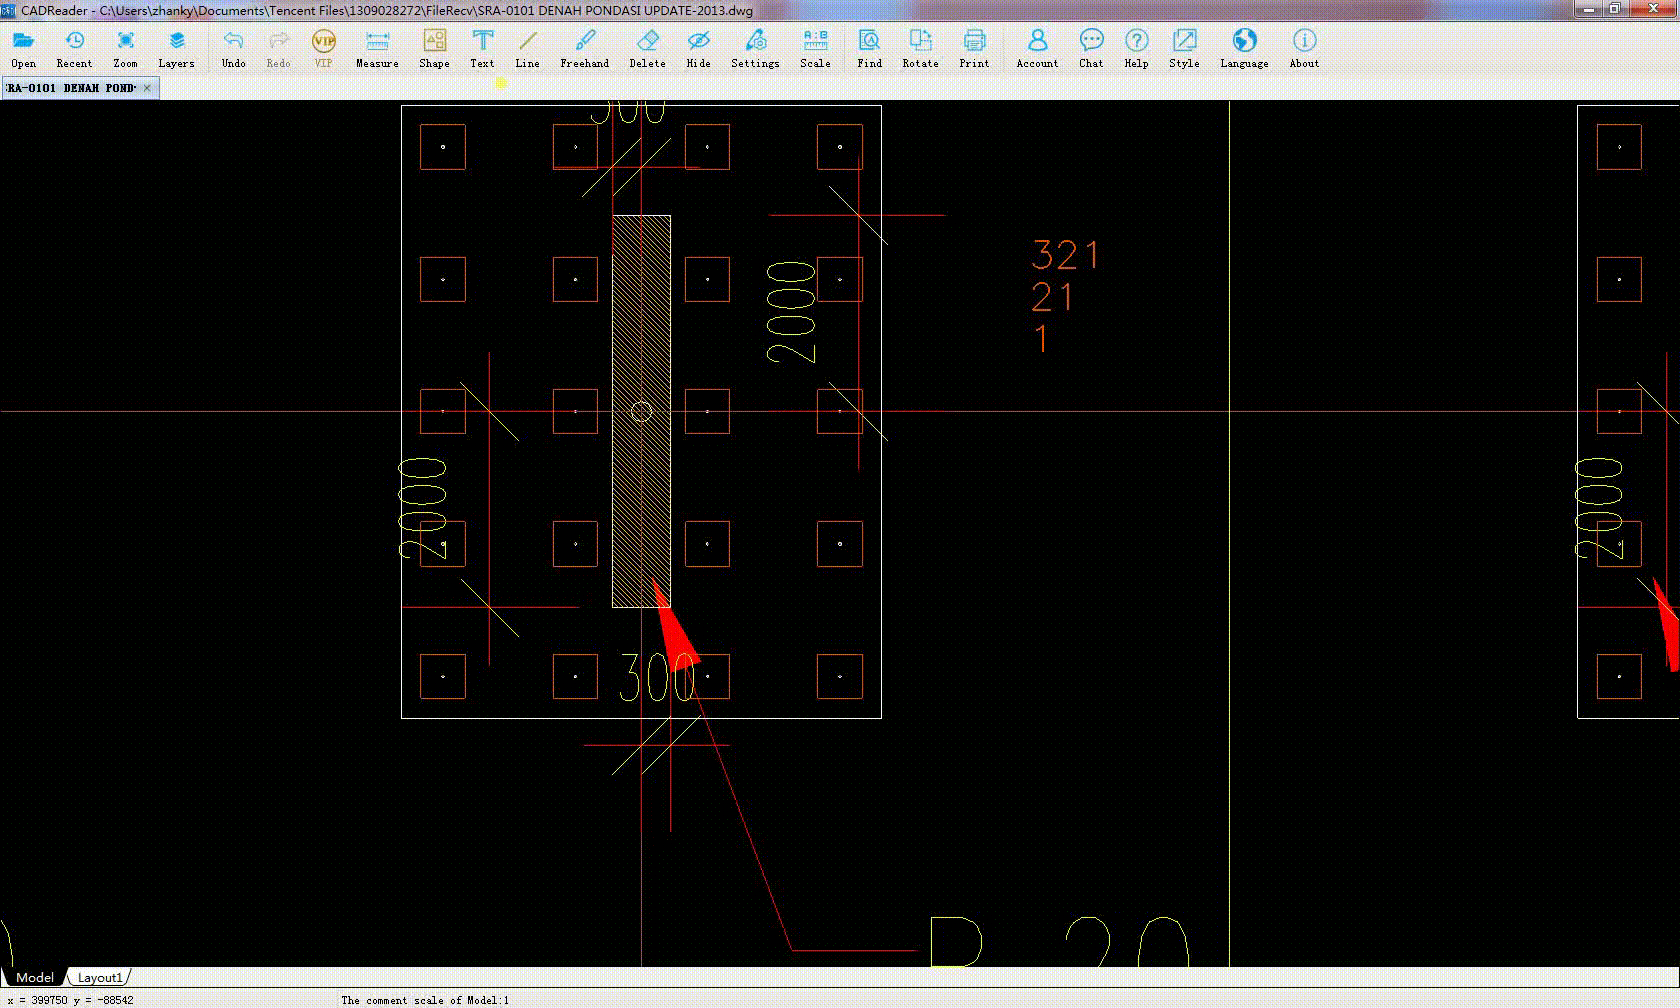Close the SRA-0101 DENAH document tab

pos(147,88)
